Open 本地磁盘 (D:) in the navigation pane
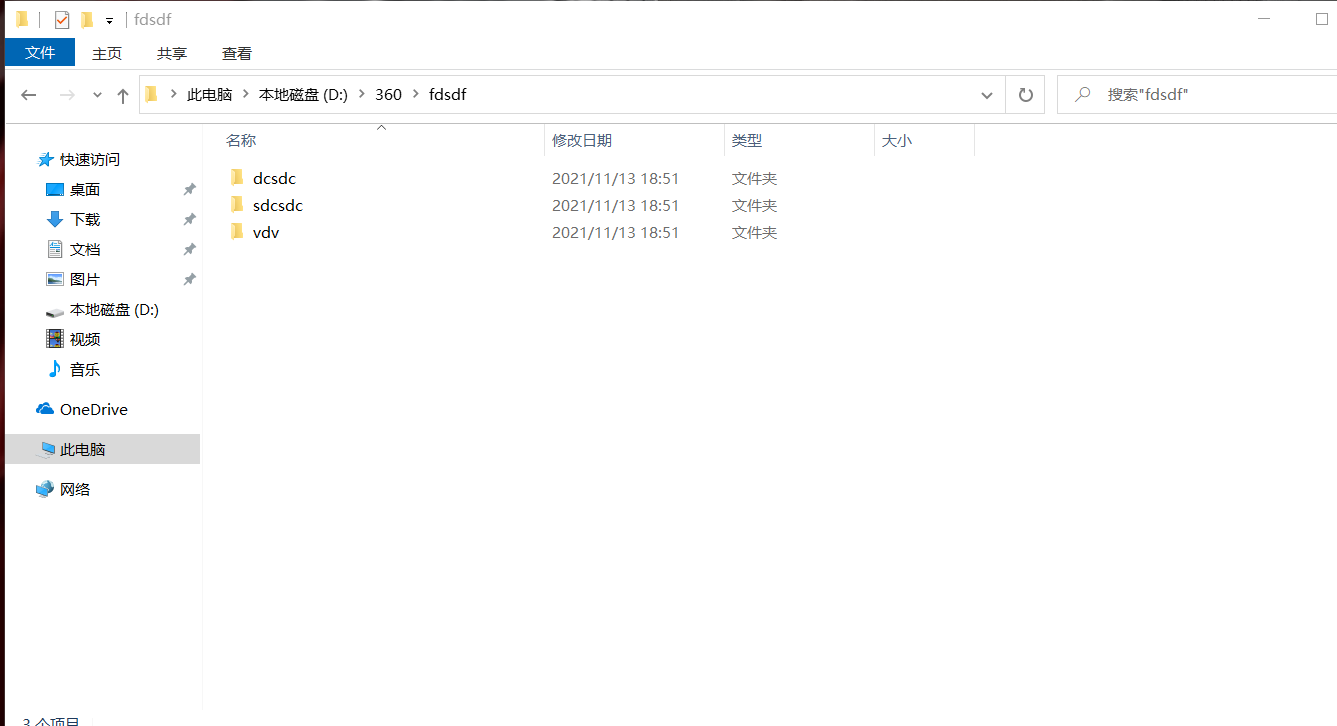The width and height of the screenshot is (1337, 726). pos(114,310)
